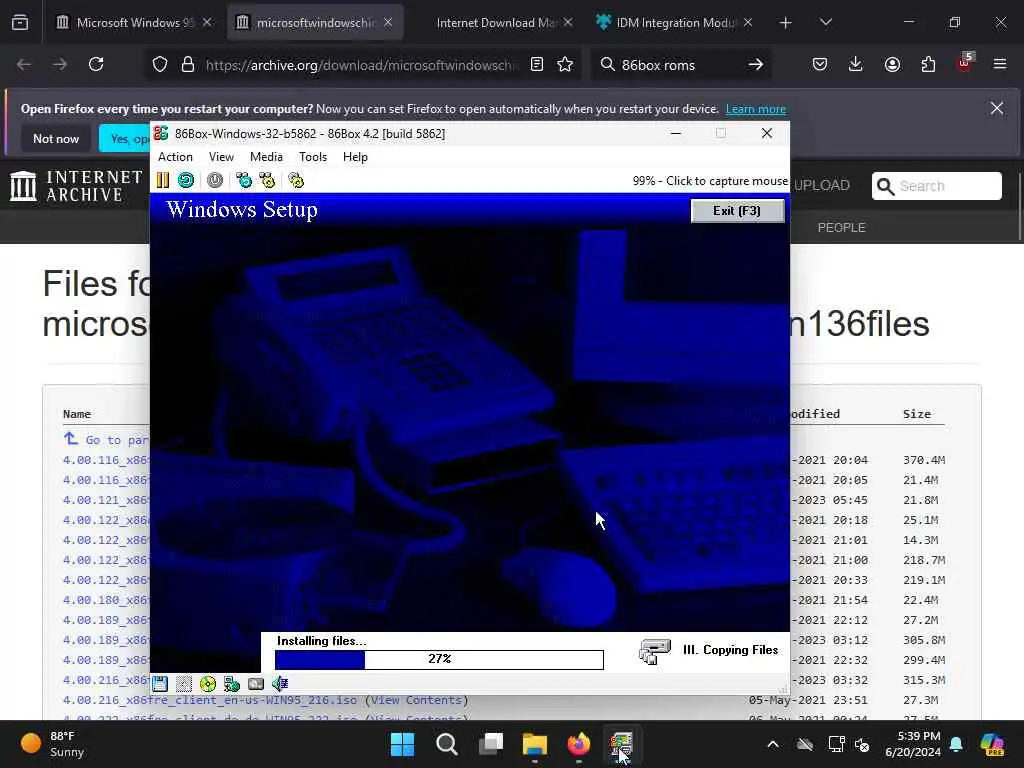Screen dimensions: 1024x768
Task: Click Firefox icon in taskbar
Action: pyautogui.click(x=579, y=744)
